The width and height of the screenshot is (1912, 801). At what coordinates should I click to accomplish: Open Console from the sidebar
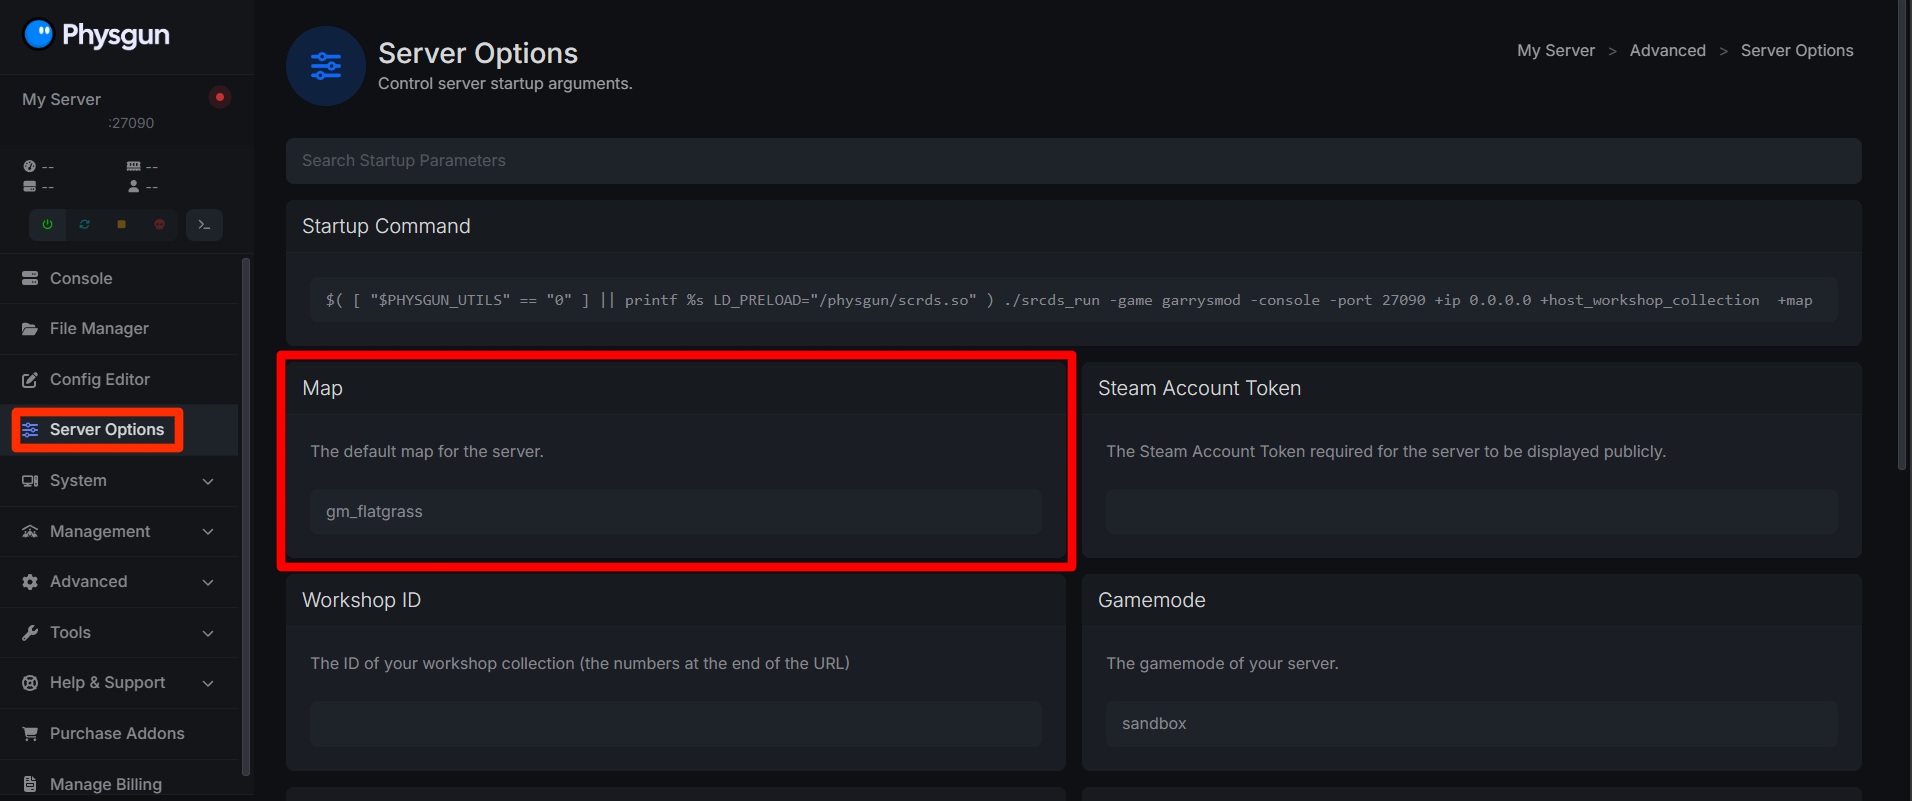(x=81, y=279)
